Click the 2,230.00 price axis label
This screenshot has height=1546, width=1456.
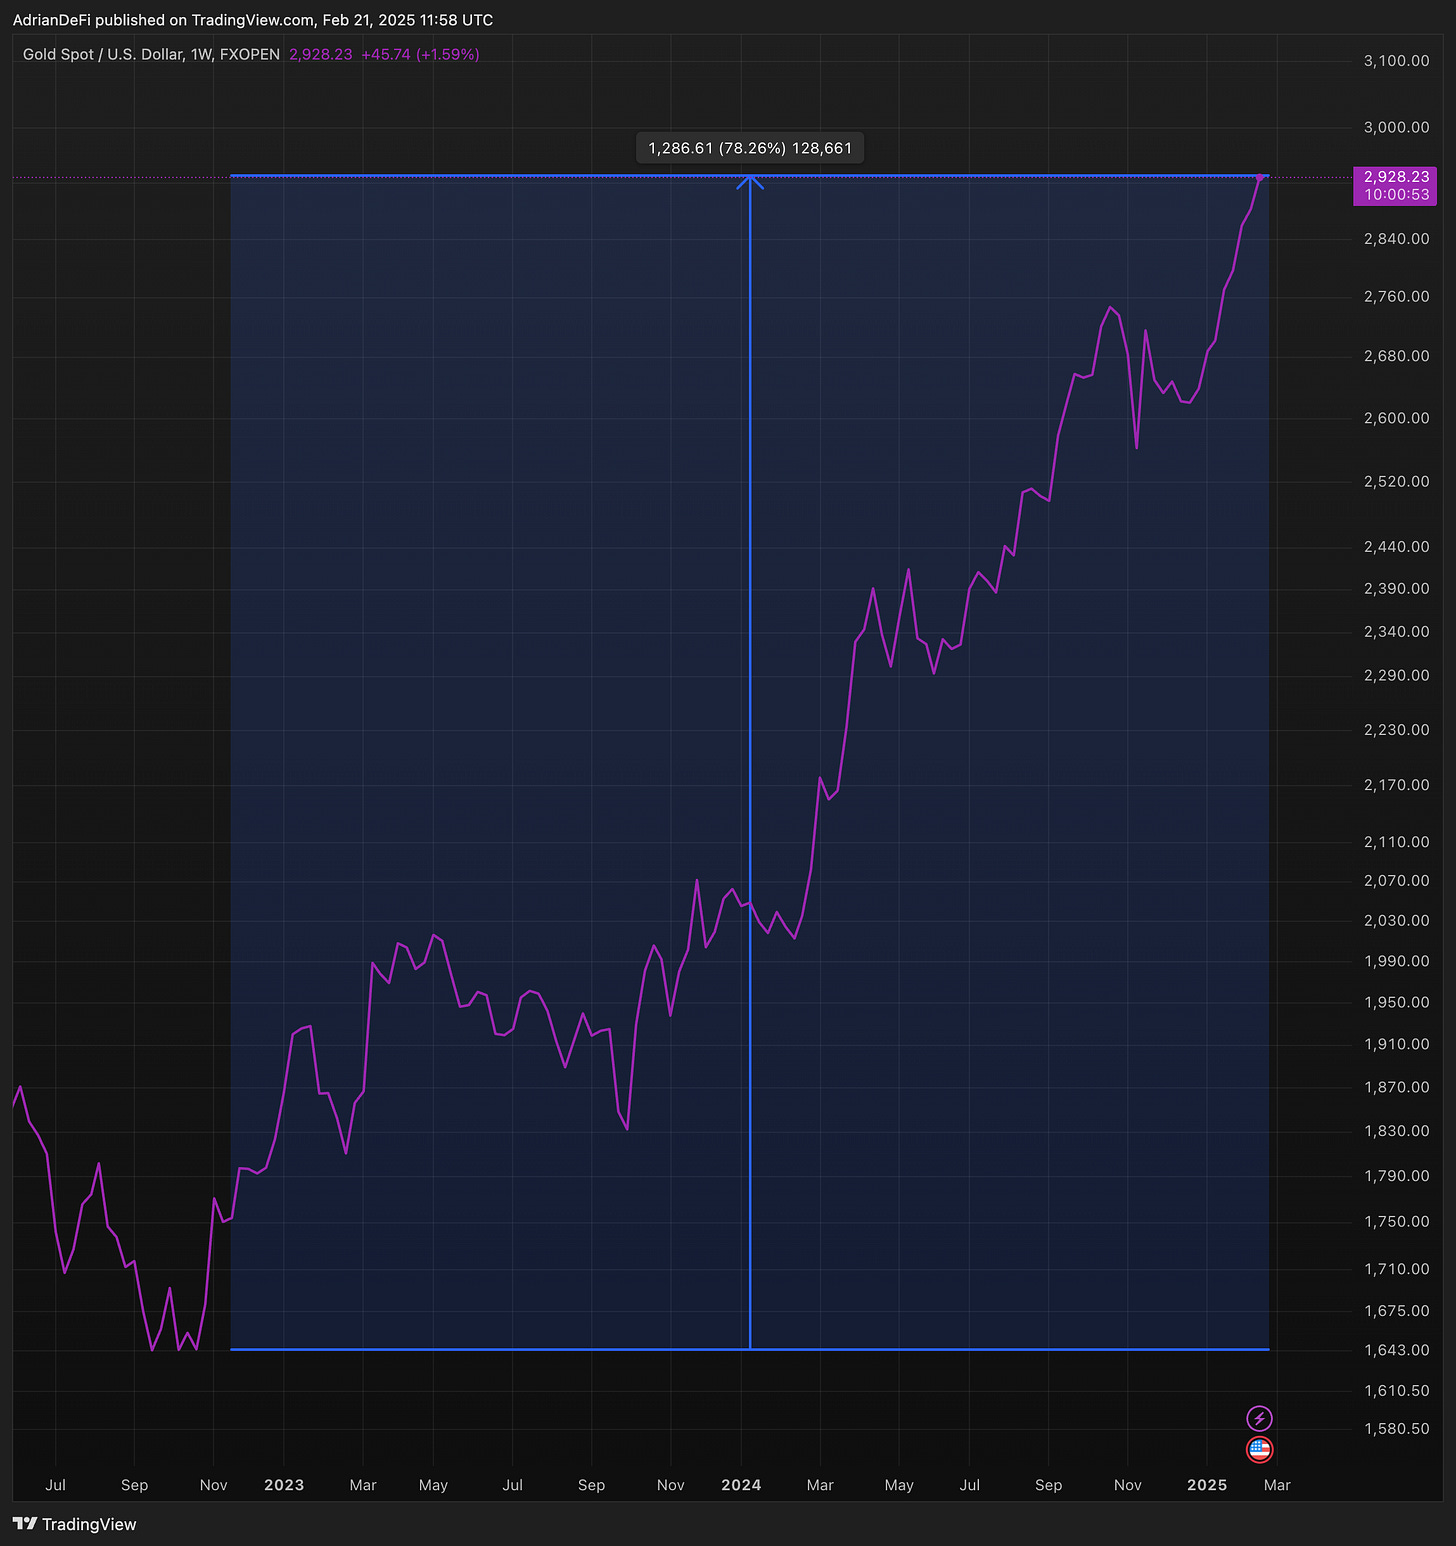(1396, 730)
